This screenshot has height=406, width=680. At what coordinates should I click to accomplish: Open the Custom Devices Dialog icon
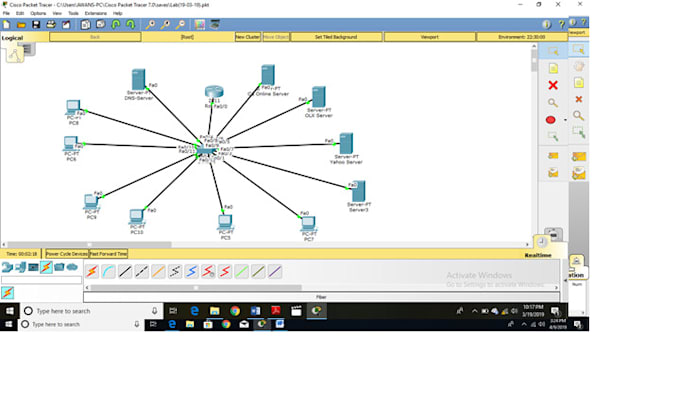215,25
